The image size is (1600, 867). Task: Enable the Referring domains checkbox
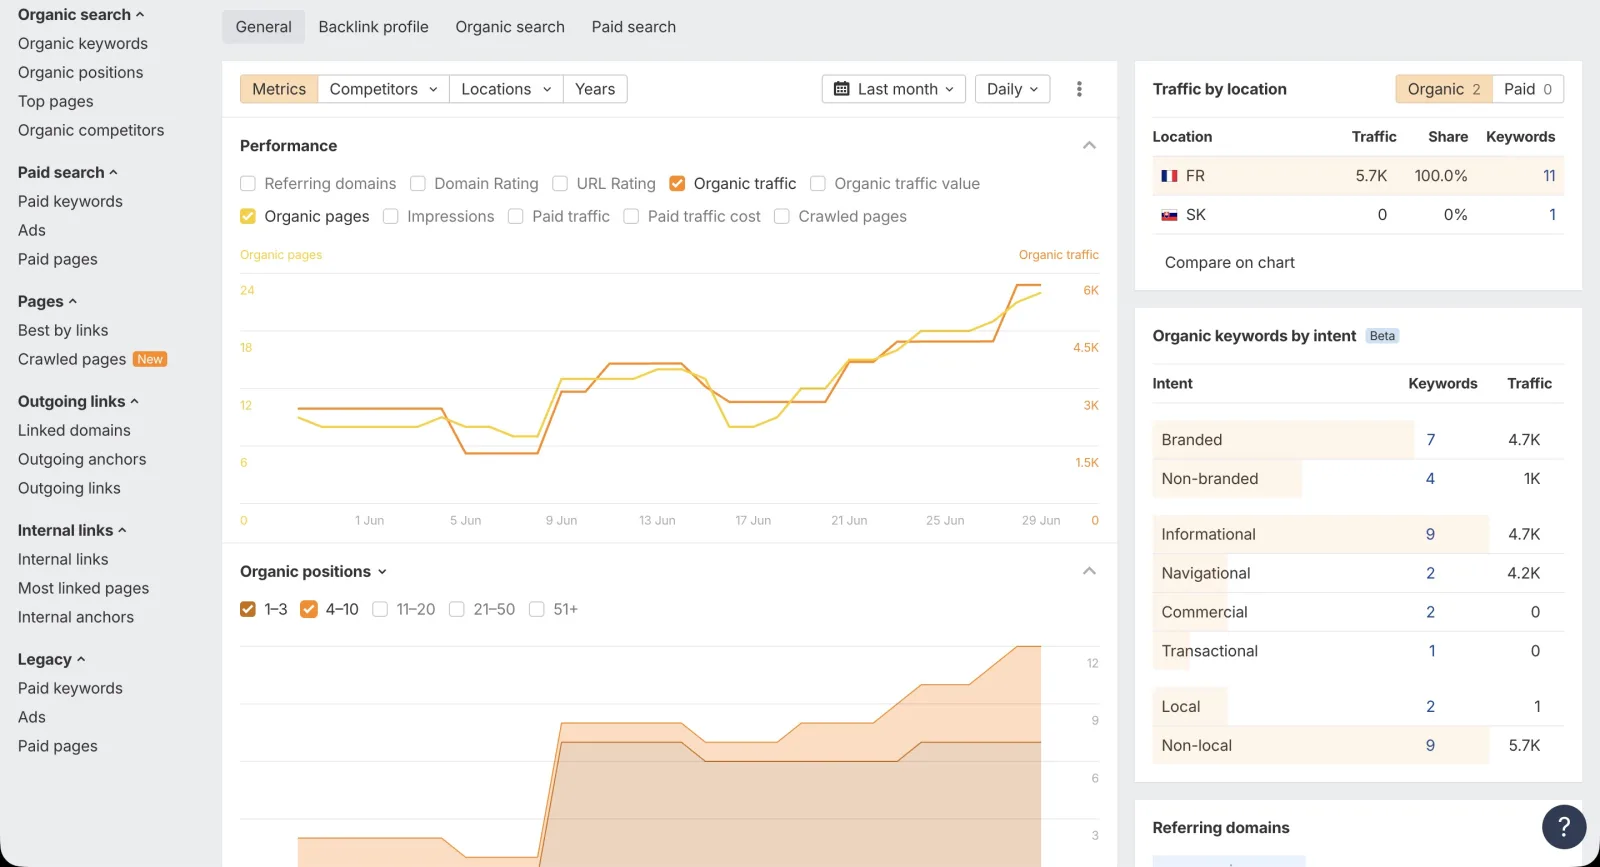click(248, 184)
